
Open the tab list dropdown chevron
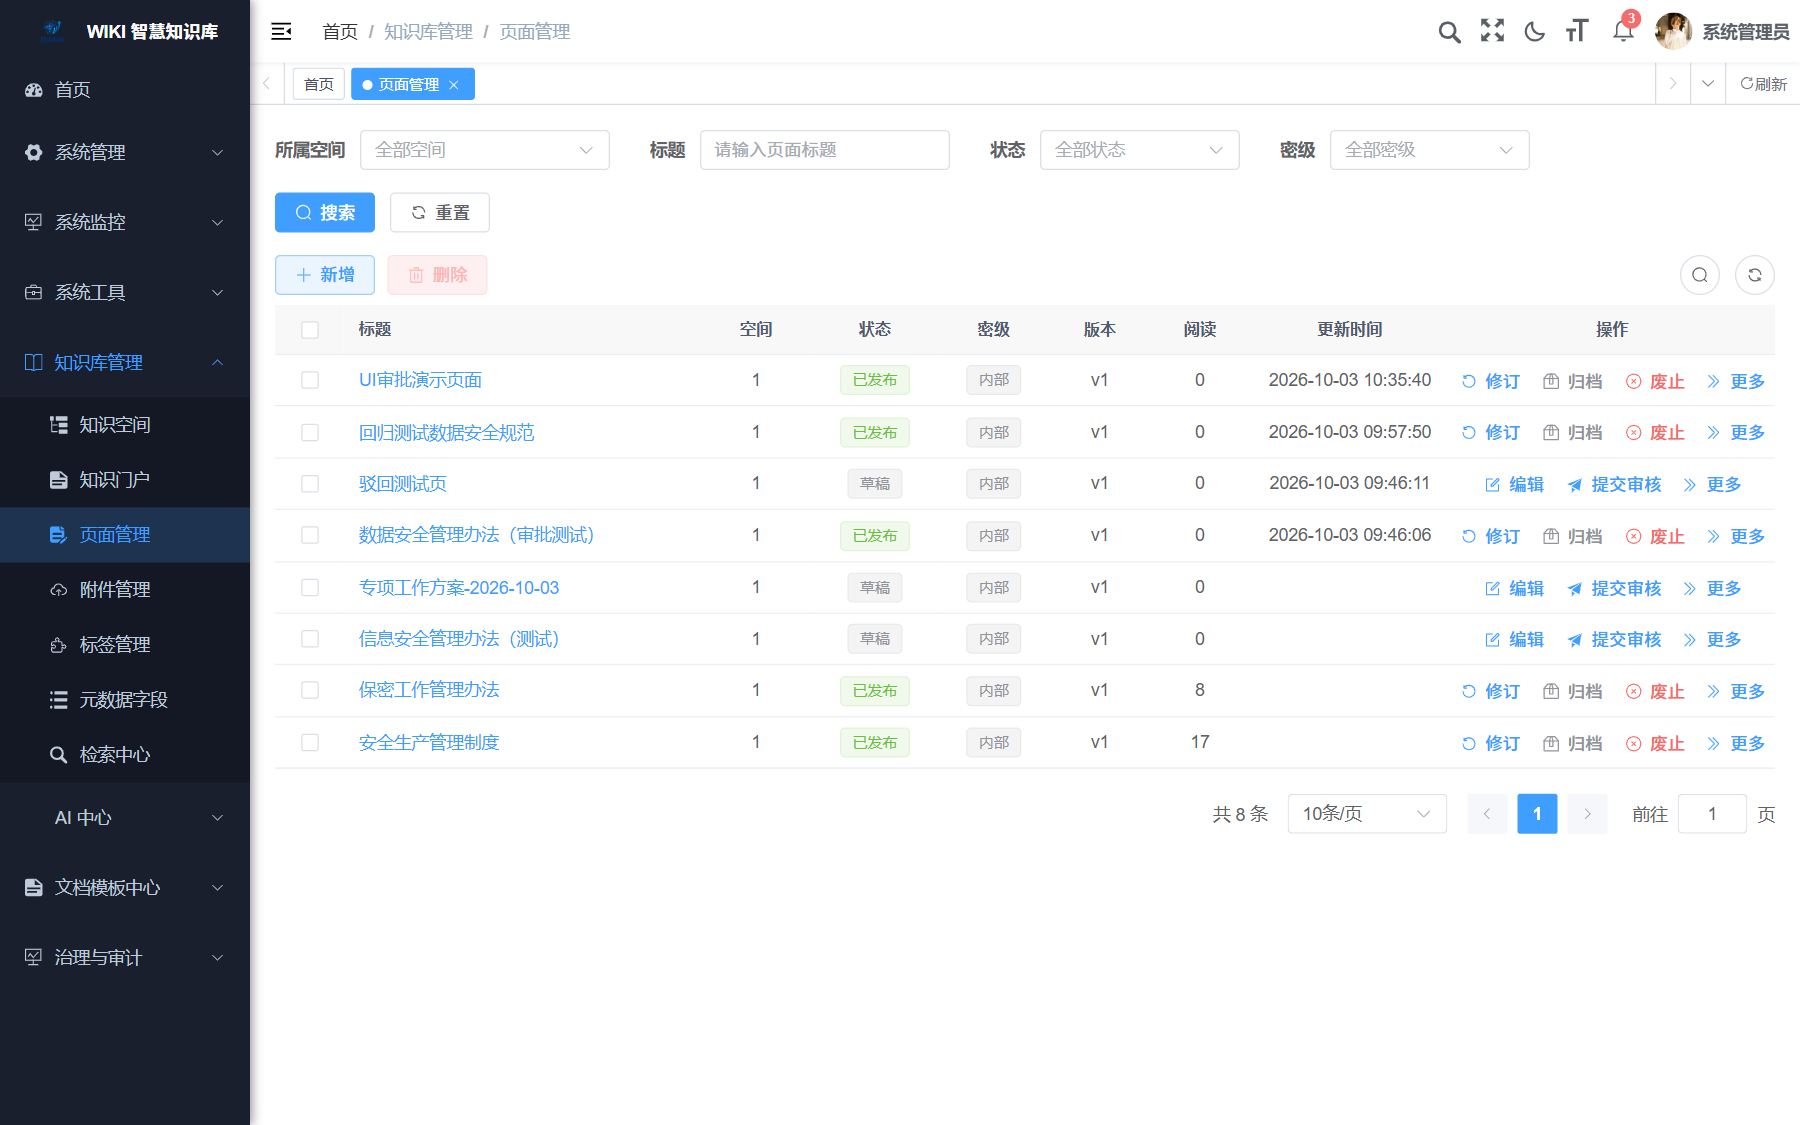pos(1708,84)
